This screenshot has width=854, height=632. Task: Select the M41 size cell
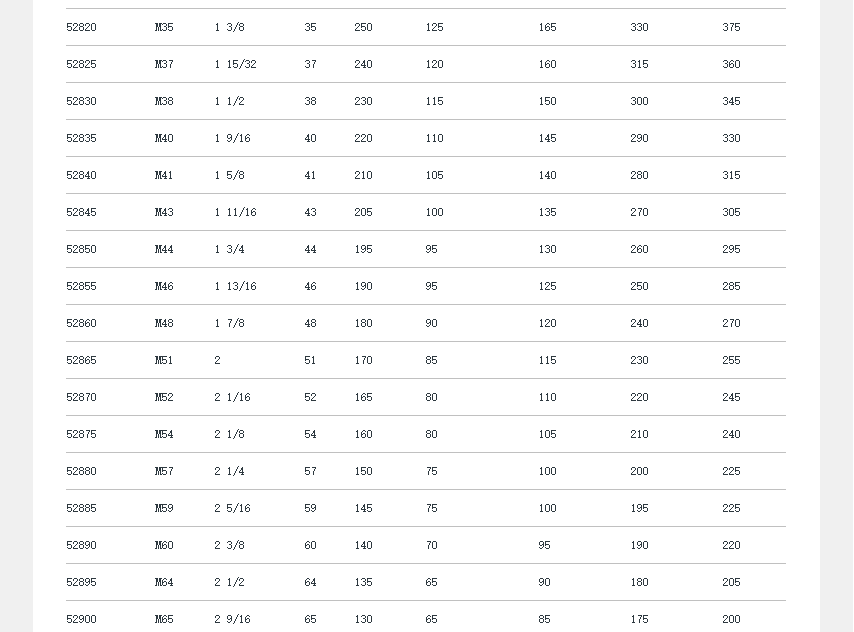(x=164, y=176)
